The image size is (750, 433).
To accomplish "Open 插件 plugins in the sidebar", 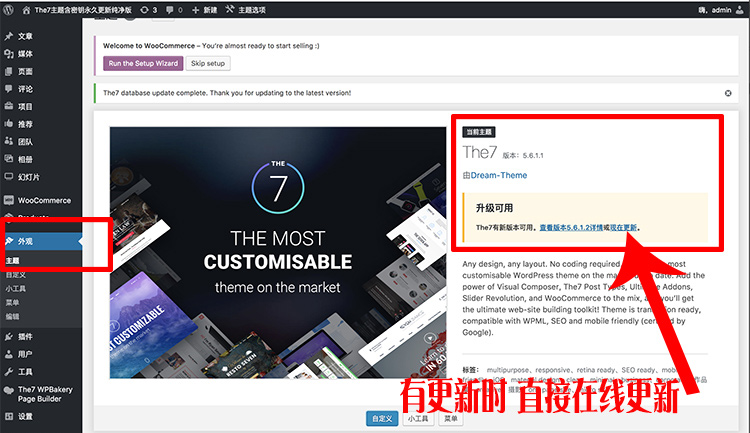I will click(25, 336).
